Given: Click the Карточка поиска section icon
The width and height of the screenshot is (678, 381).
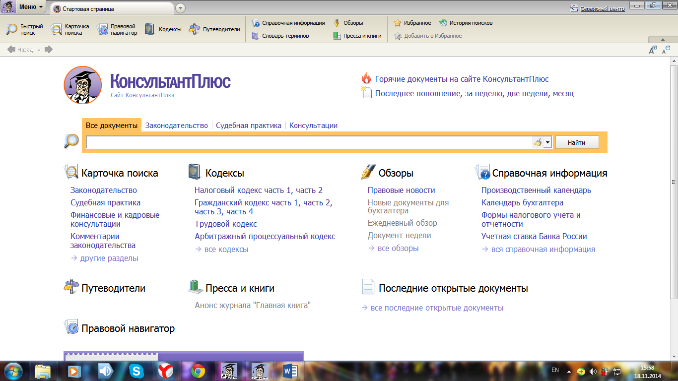Looking at the screenshot, I should tap(71, 172).
